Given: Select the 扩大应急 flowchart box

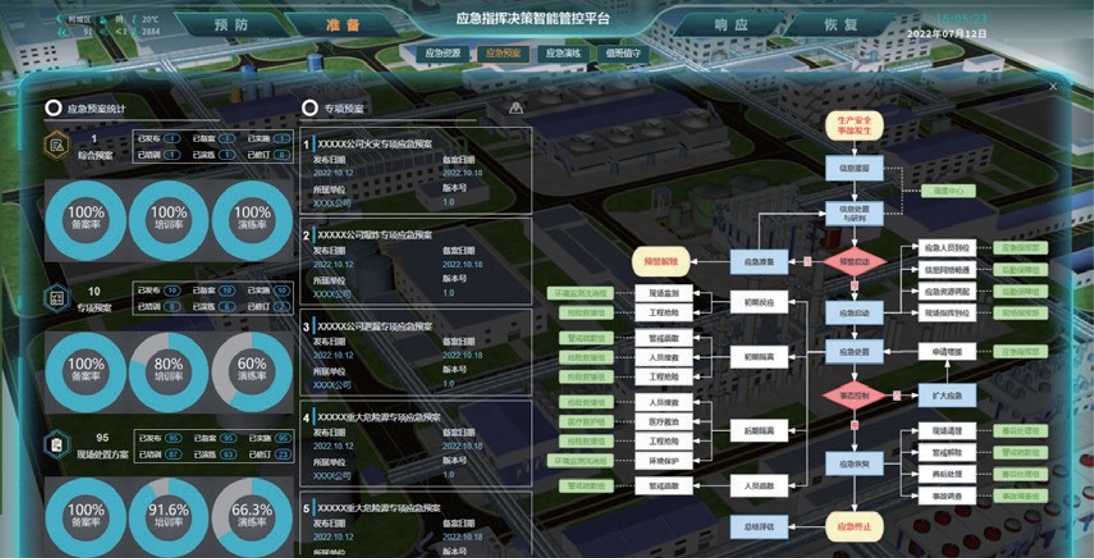Looking at the screenshot, I should [945, 395].
